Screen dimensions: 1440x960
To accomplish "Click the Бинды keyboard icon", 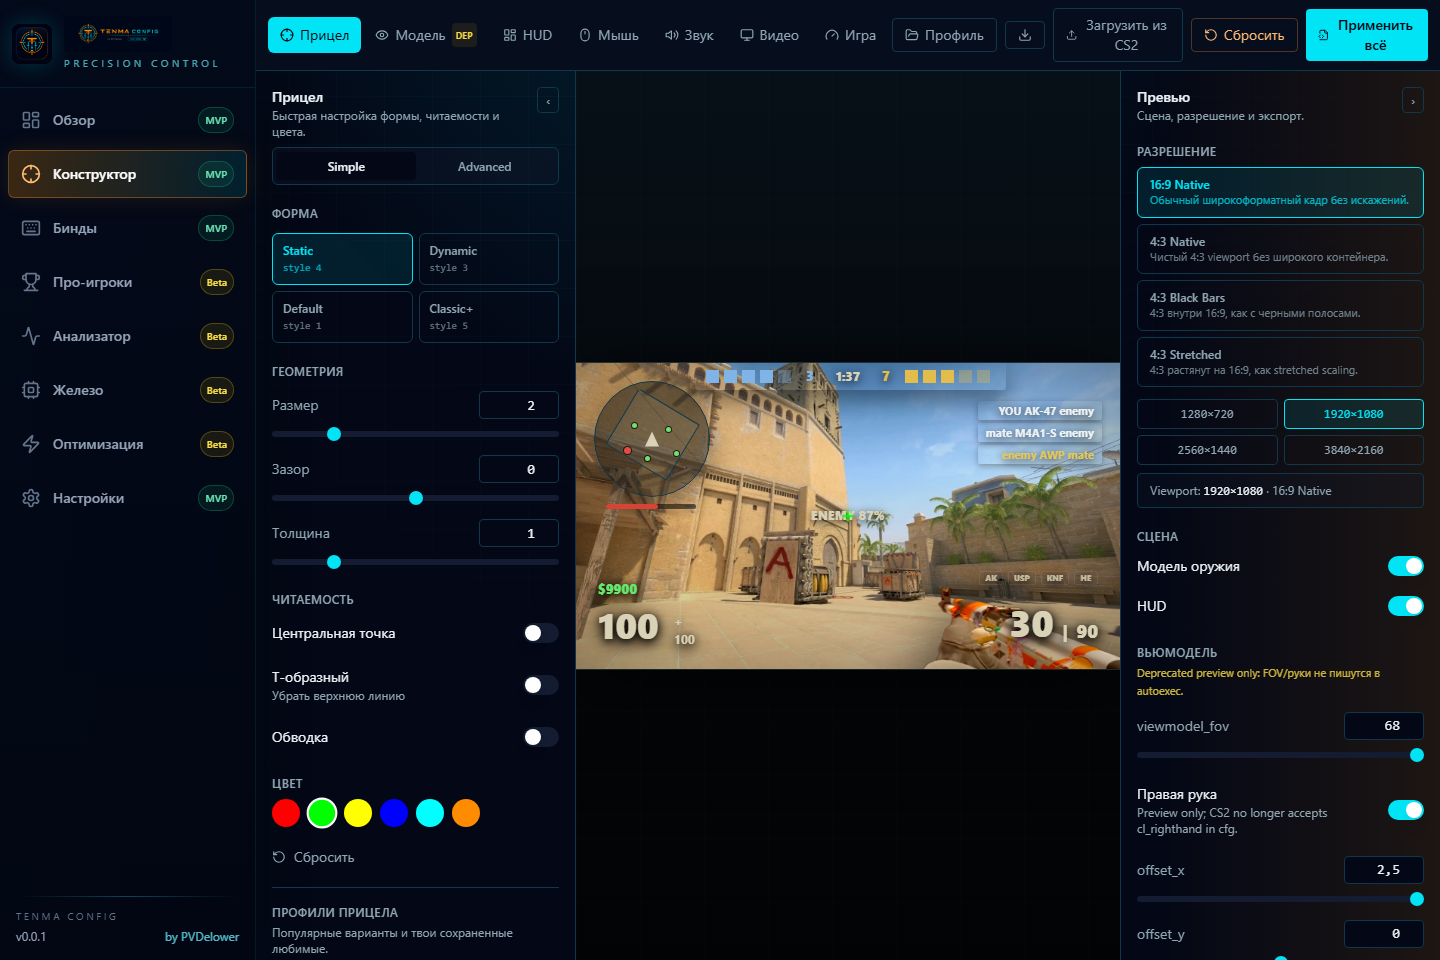I will [31, 228].
